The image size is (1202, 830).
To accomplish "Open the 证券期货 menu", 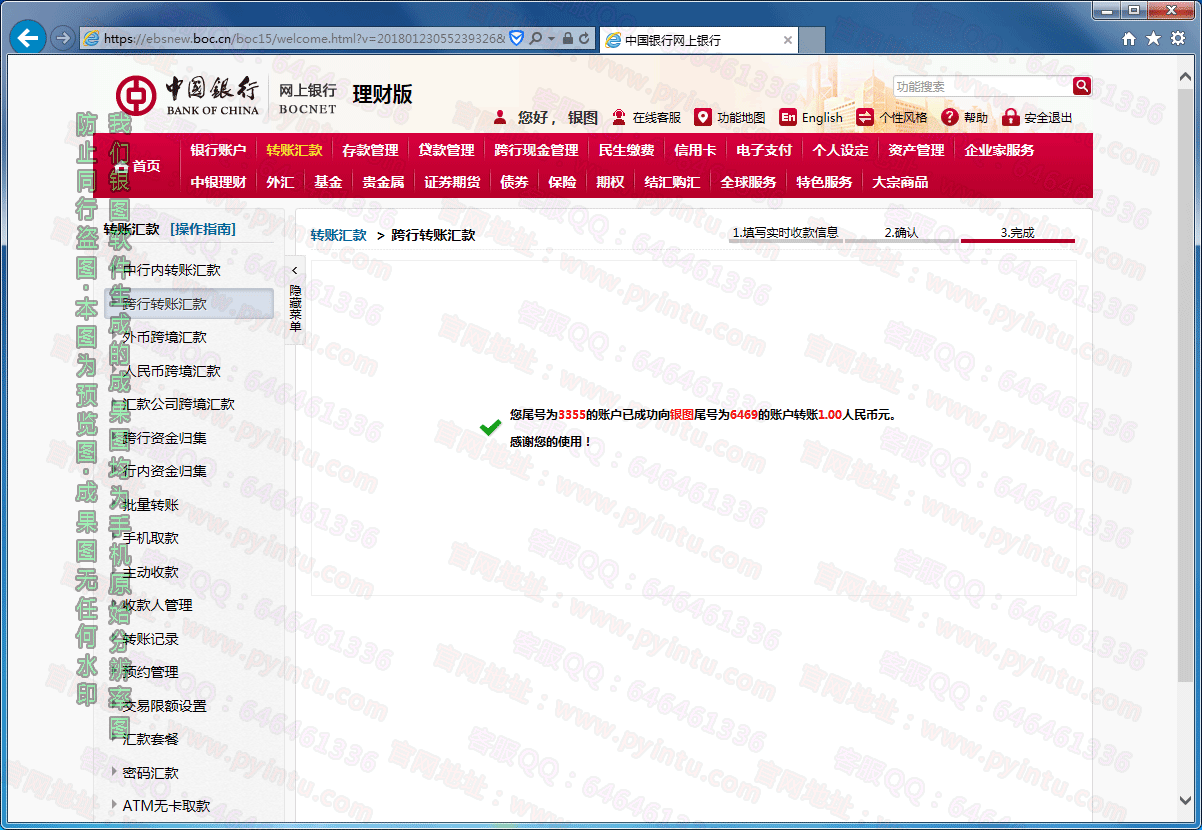I will pyautogui.click(x=452, y=182).
